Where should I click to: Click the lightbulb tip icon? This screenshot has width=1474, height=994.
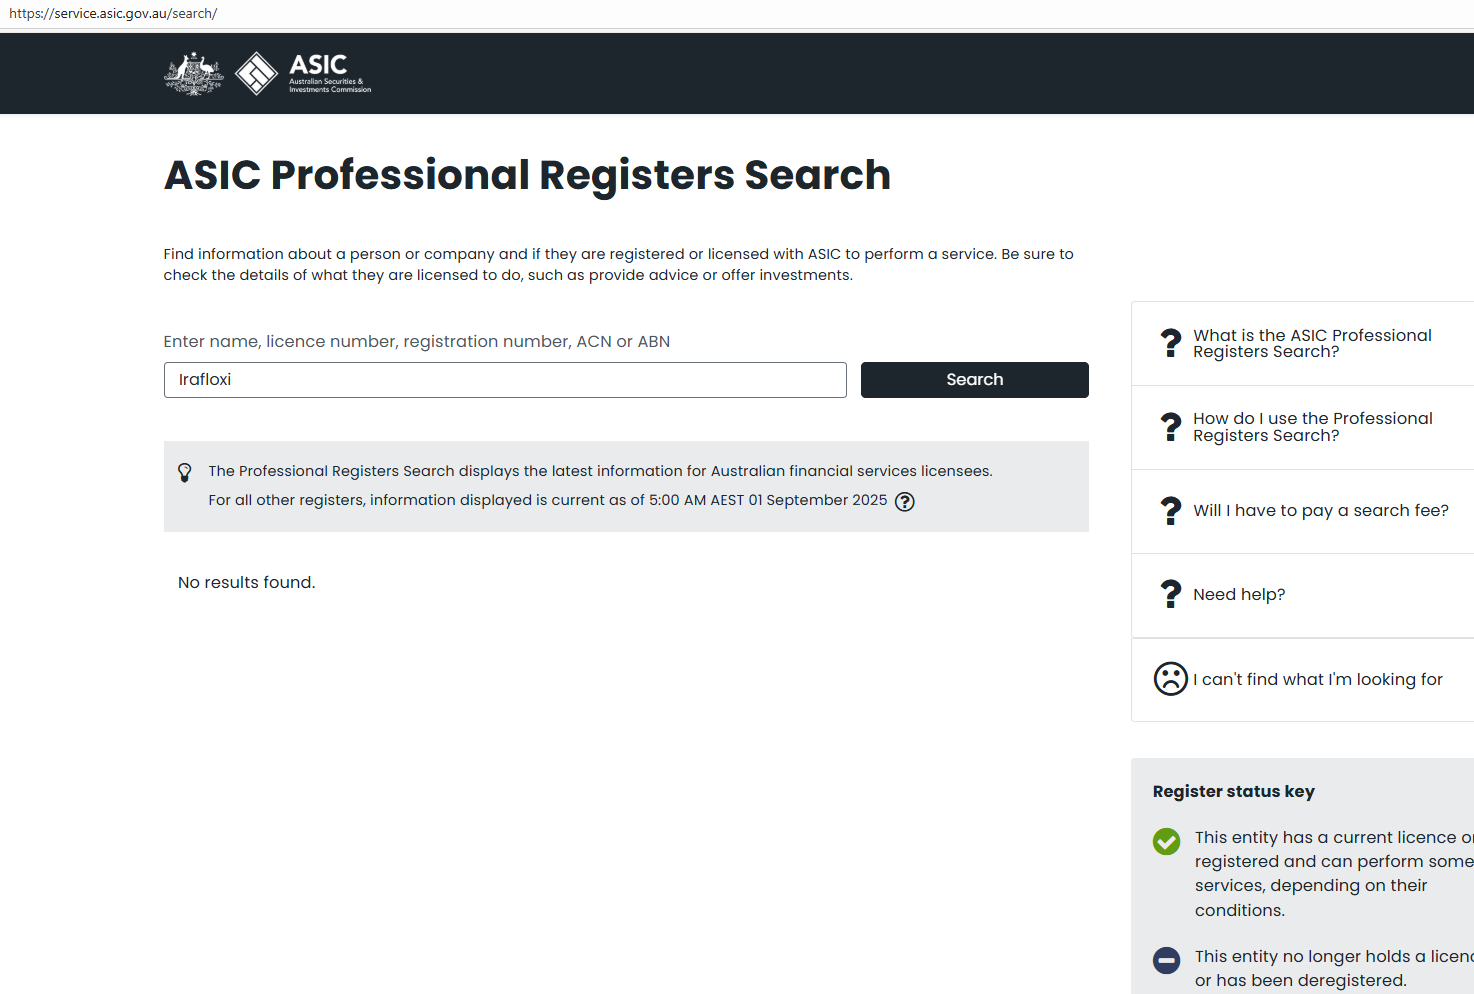point(185,472)
